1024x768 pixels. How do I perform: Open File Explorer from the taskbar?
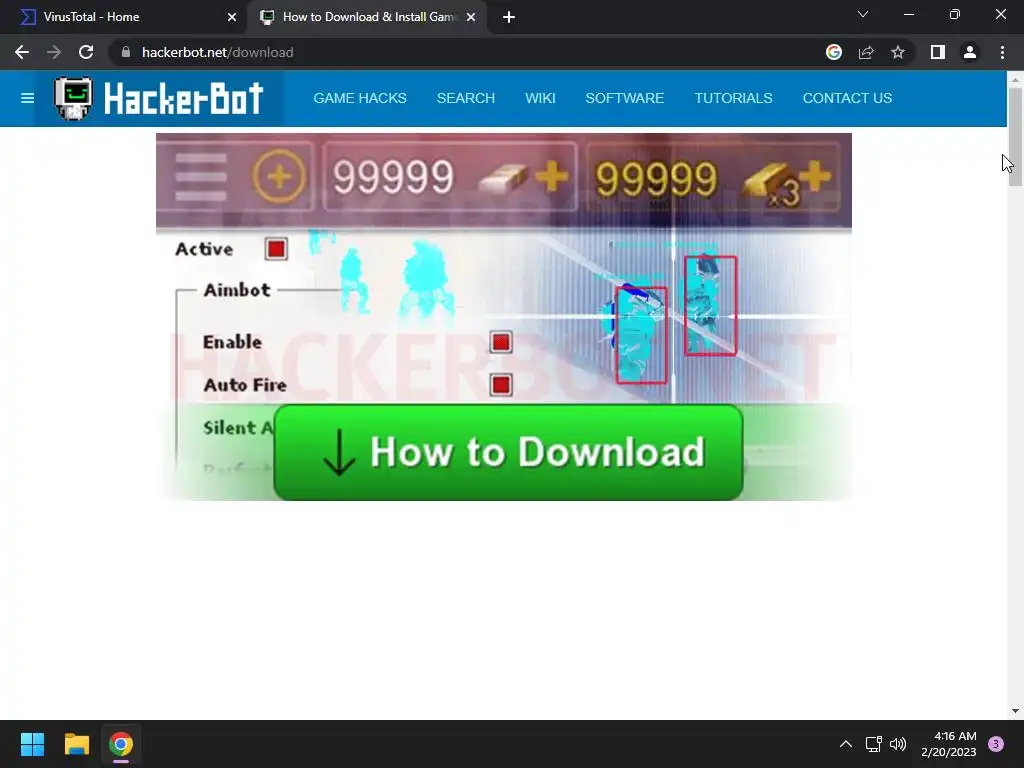76,744
